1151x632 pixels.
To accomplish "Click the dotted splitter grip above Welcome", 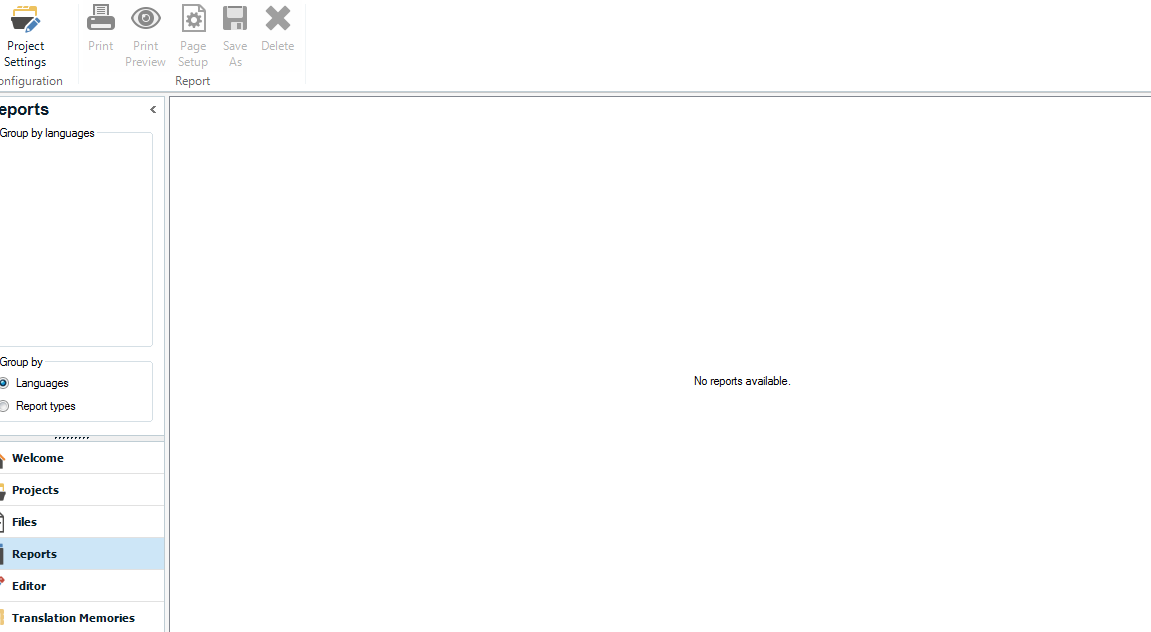I will (72, 437).
